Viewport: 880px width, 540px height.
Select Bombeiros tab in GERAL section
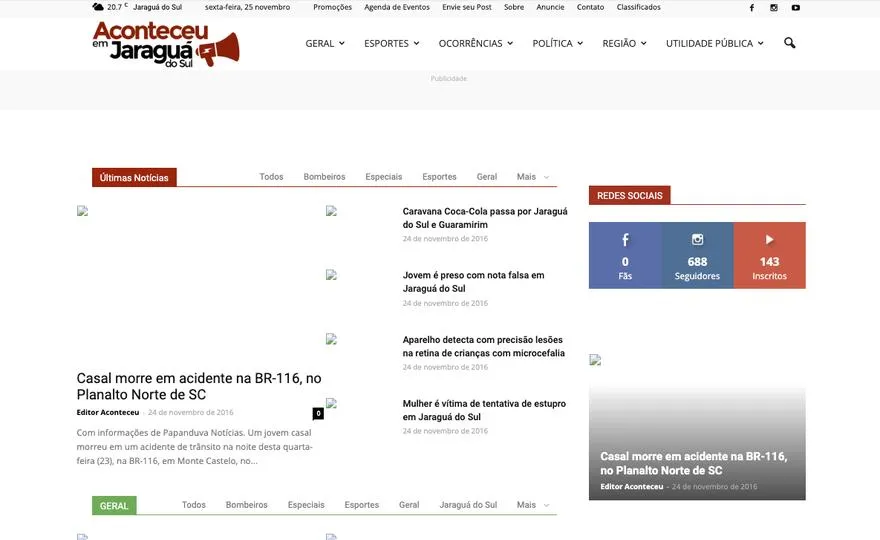[x=247, y=505]
